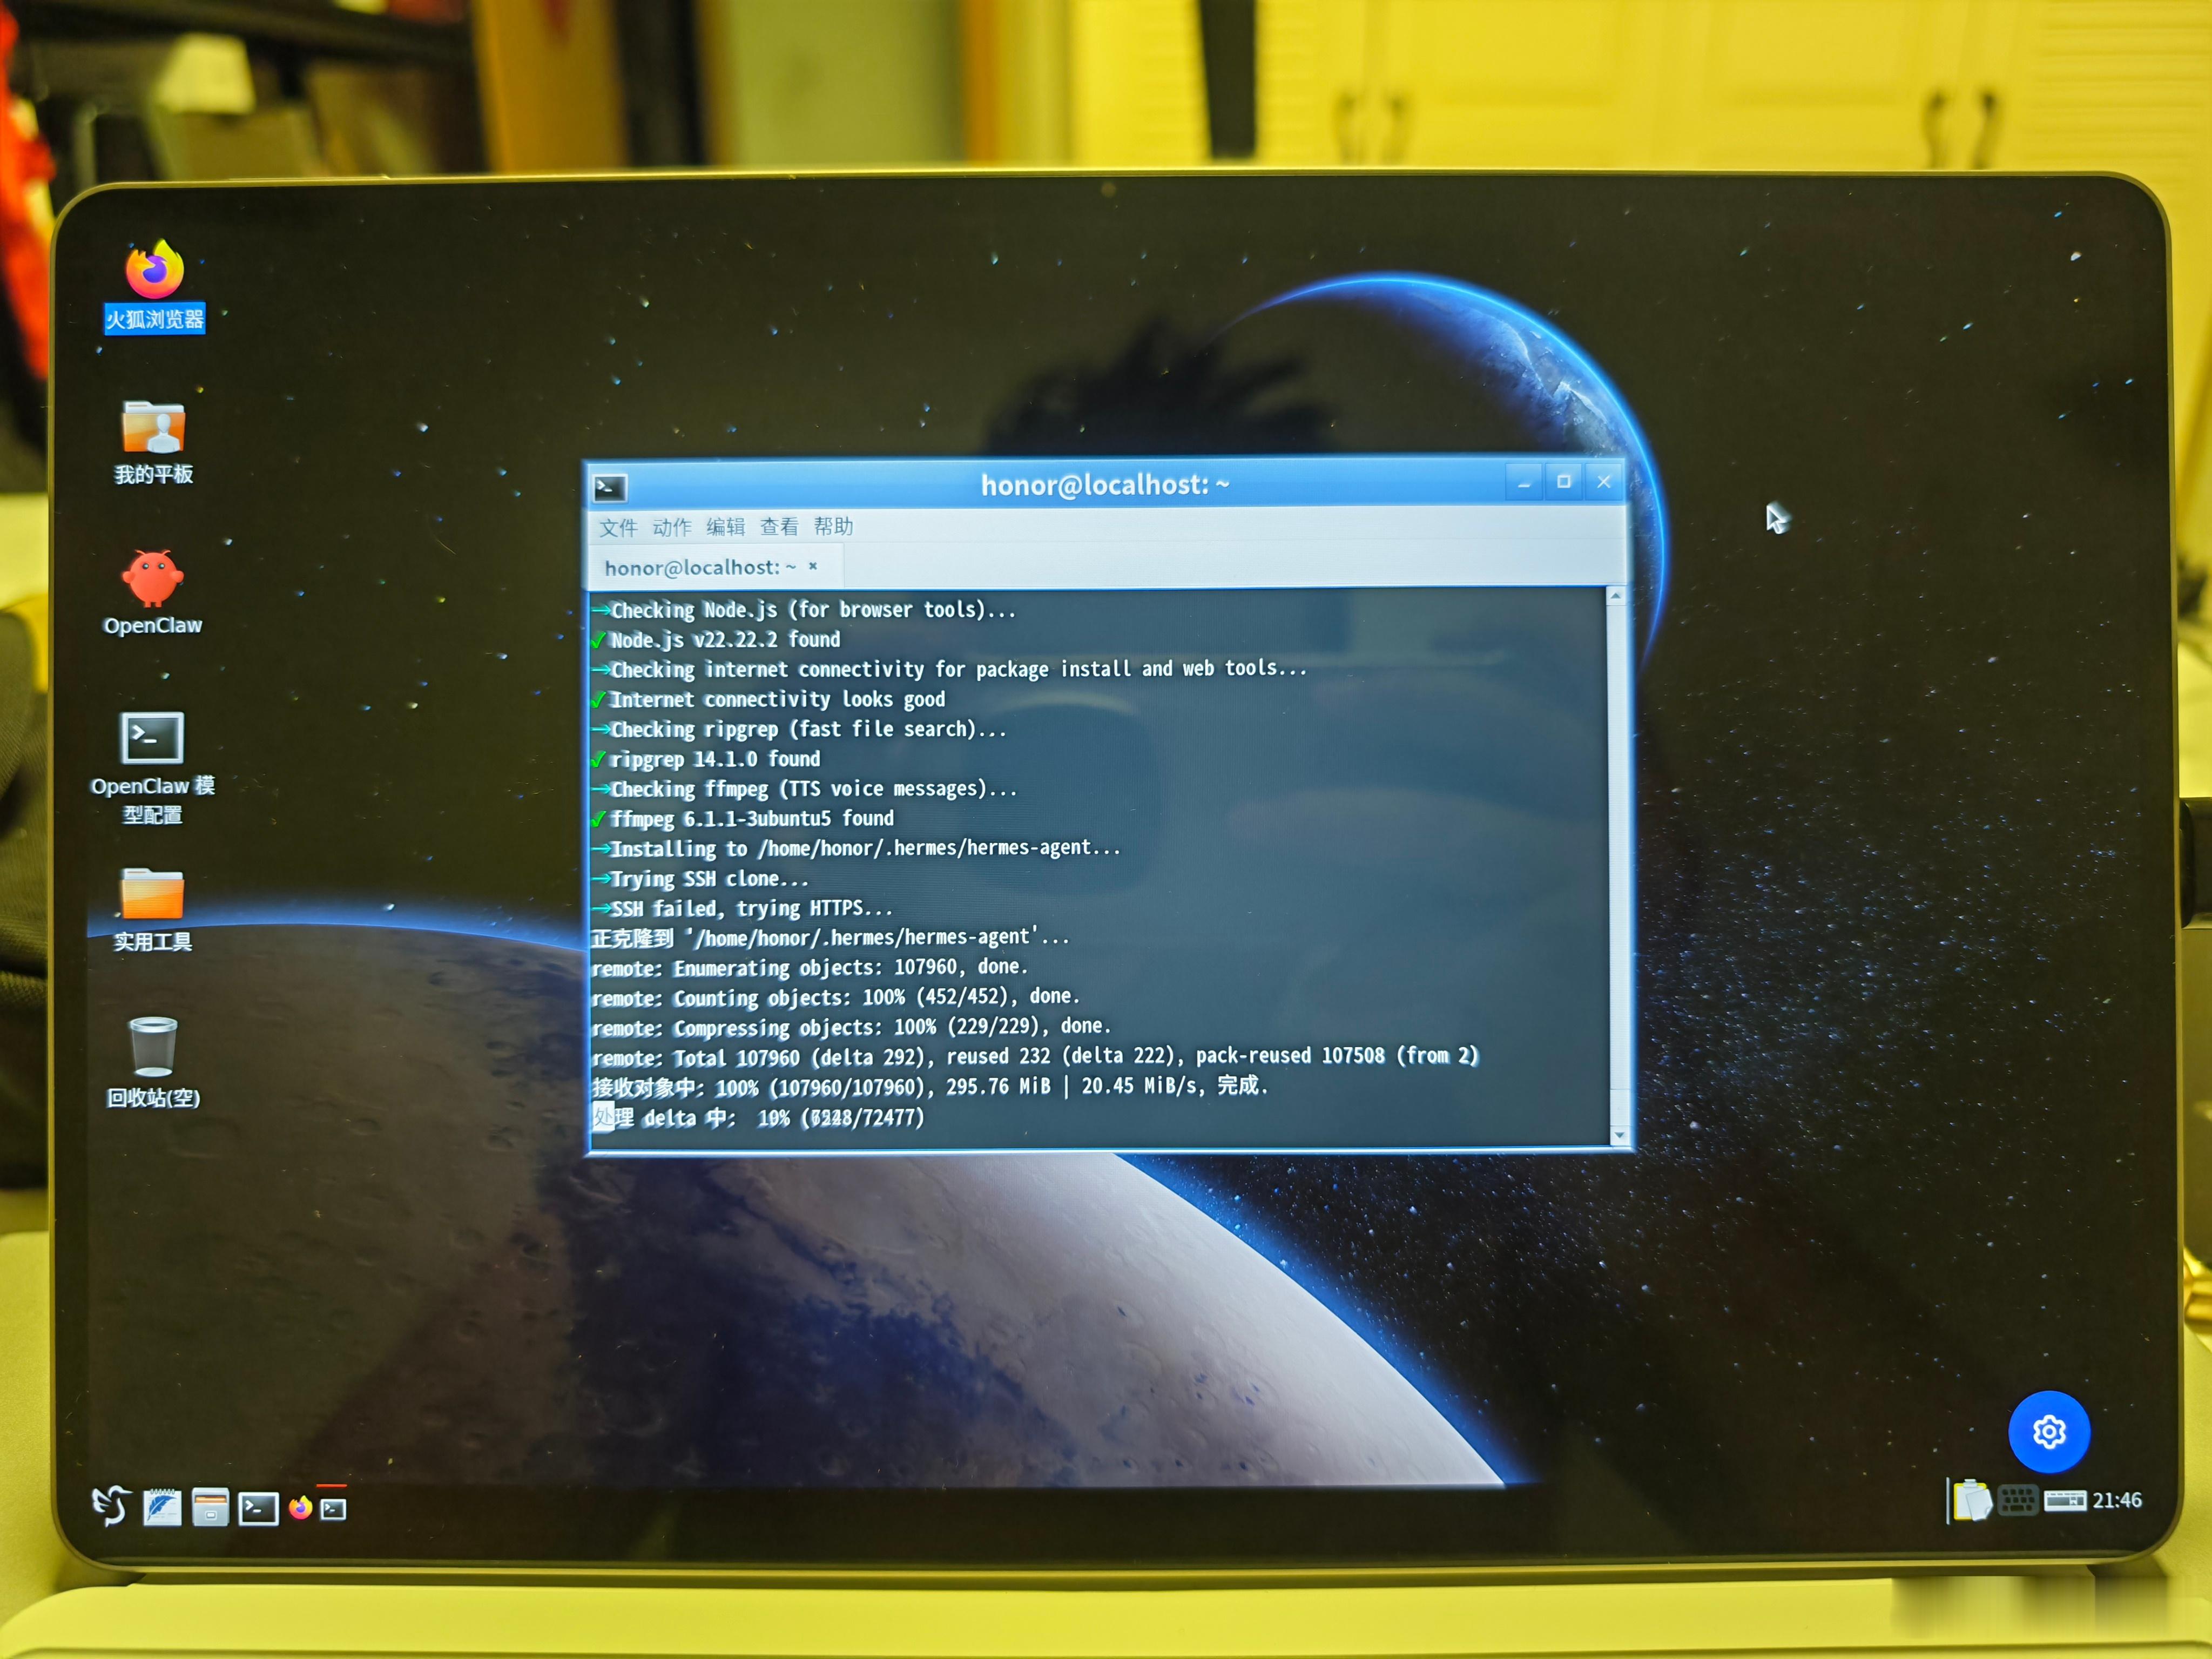2212x1659 pixels.
Task: Click the terminal vertical scrollbar track
Action: (1617, 866)
